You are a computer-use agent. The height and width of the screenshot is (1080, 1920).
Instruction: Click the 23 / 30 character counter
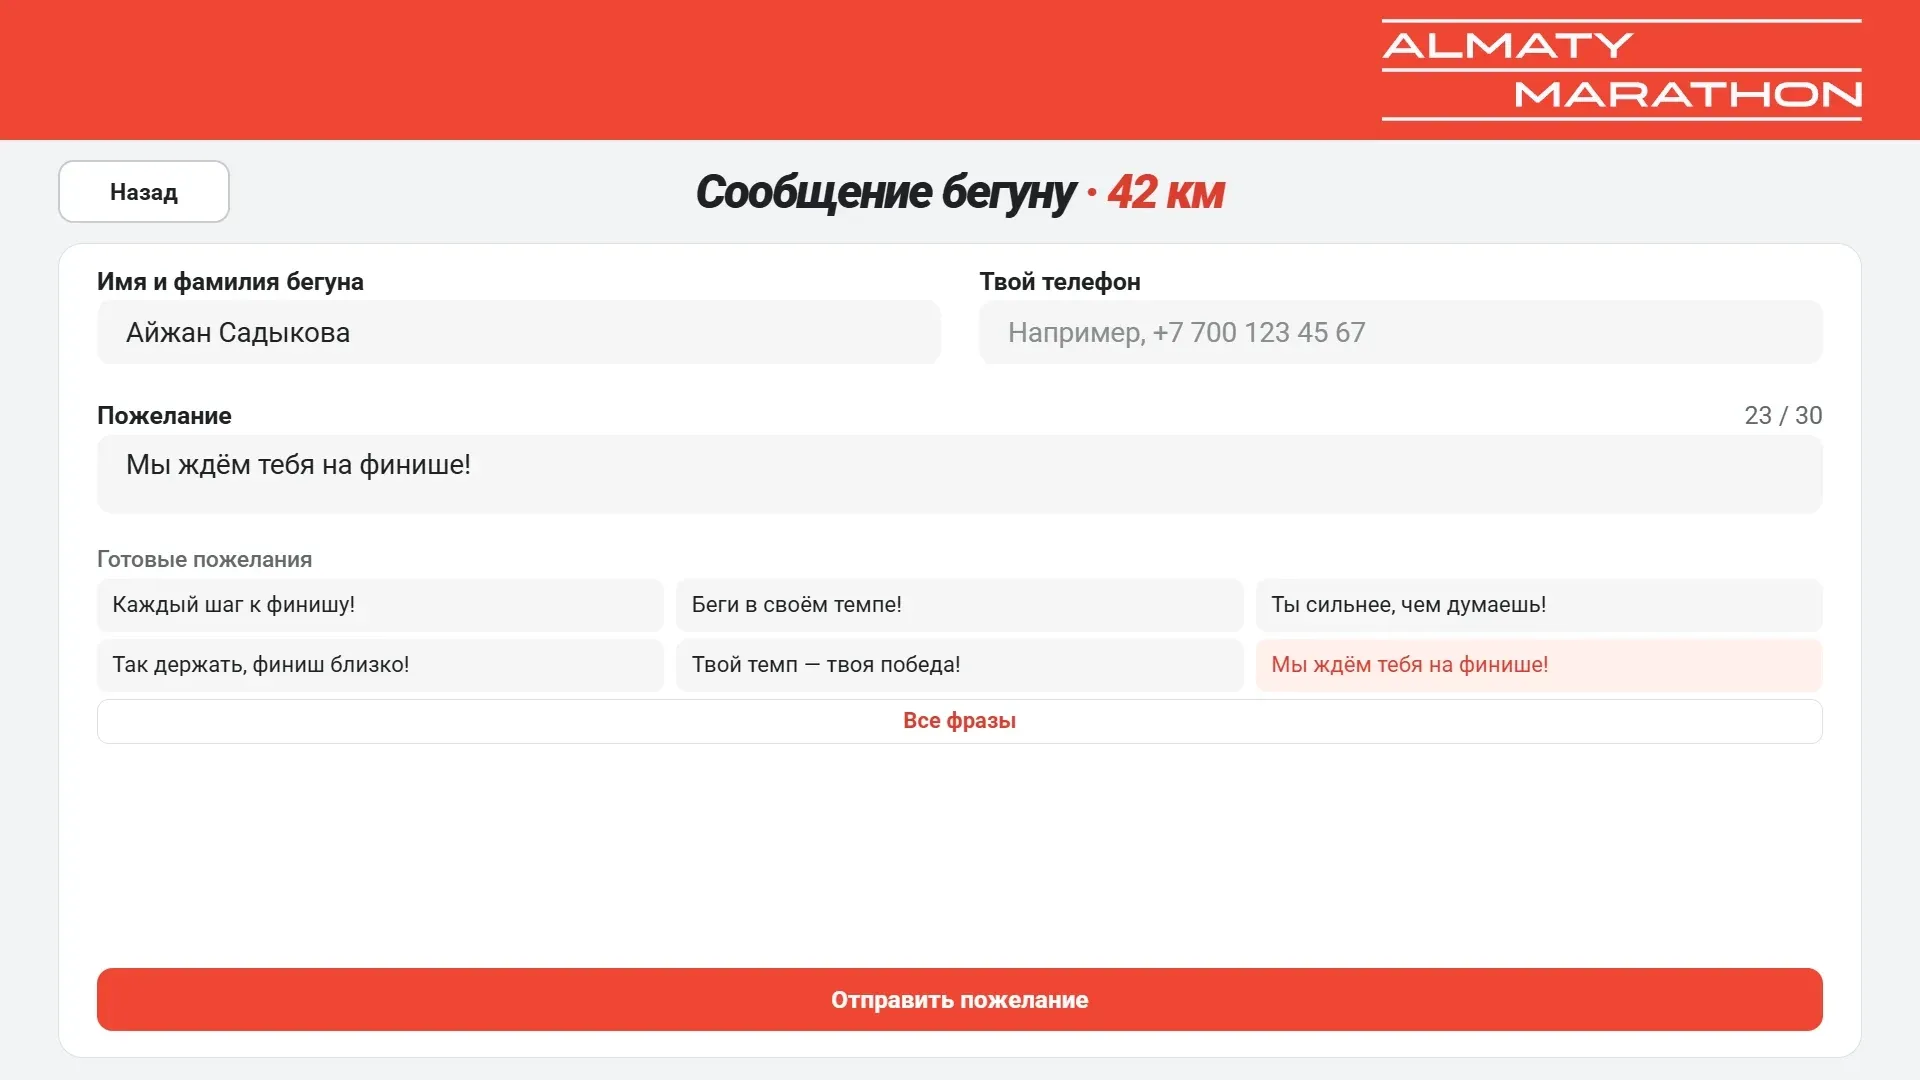[x=1783, y=416]
